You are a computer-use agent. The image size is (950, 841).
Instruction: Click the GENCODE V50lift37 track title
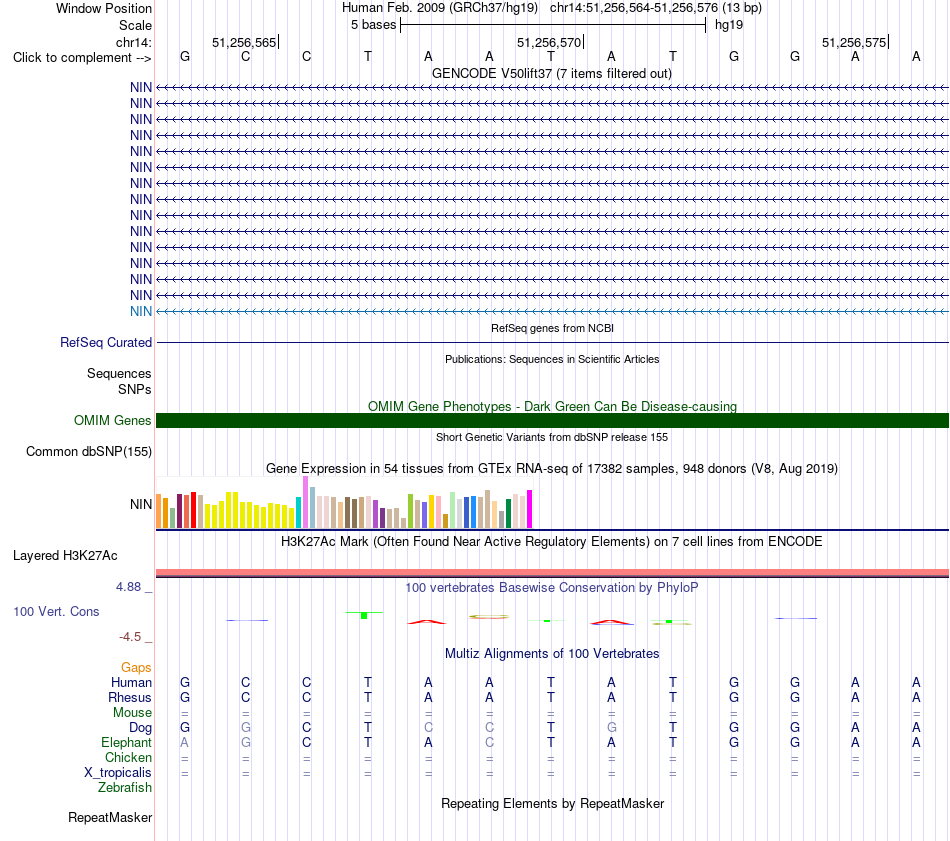(x=551, y=73)
